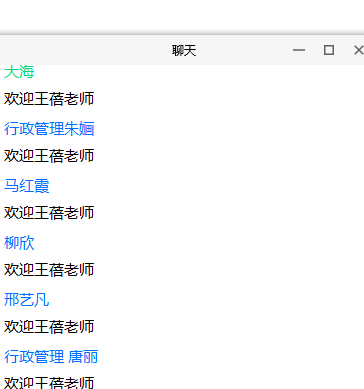Screen dimensions: 364x389
Task: Open sender name 马红霞
Action: (26, 186)
